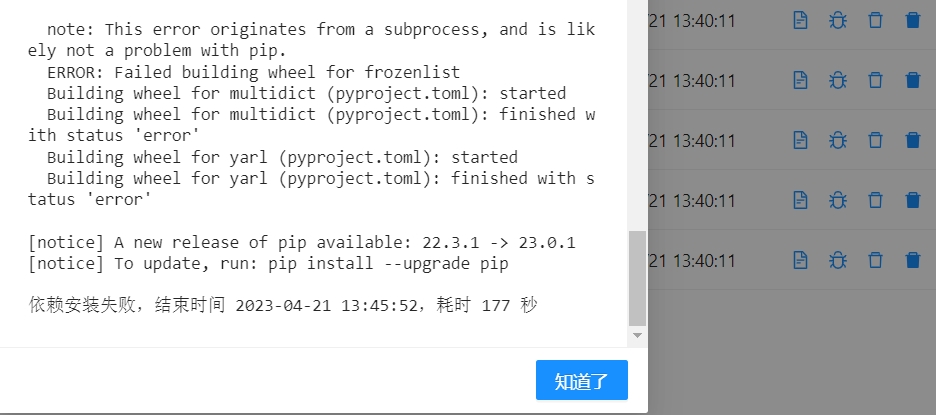936x415 pixels.
Task: Click the scrollbar down arrow in the log dialog
Action: coord(637,337)
